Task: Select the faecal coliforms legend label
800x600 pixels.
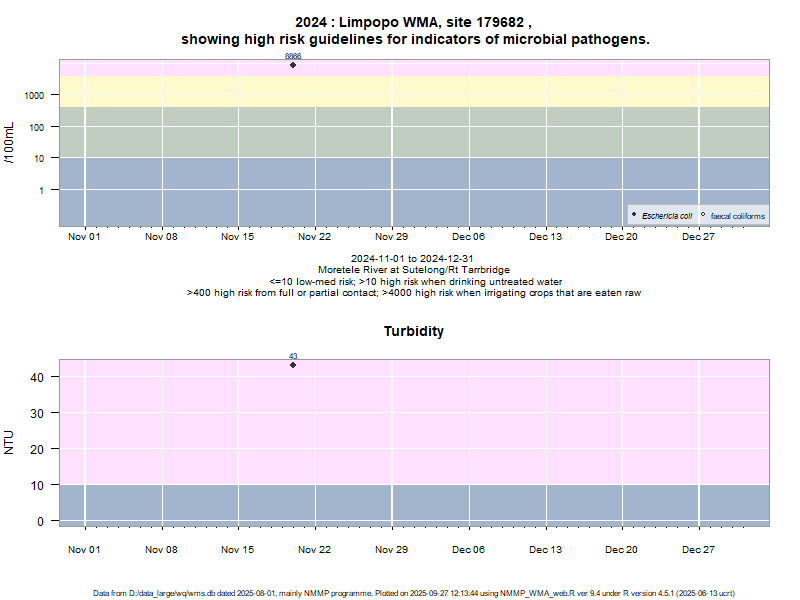Action: click(x=737, y=216)
